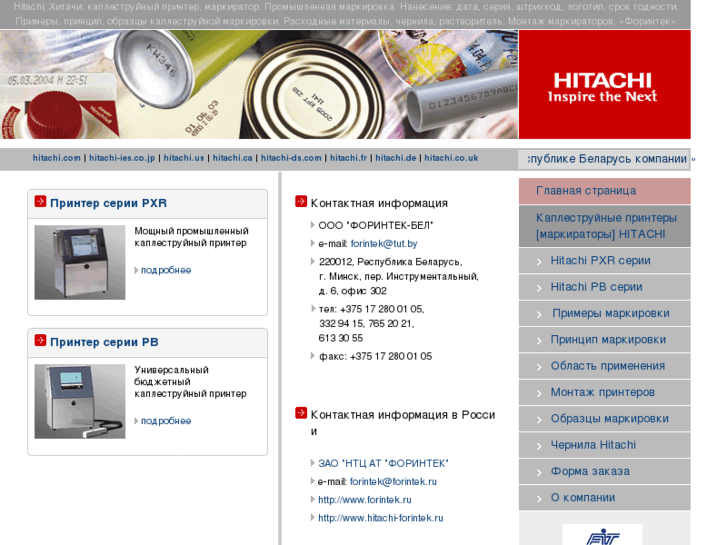Click the chevron next to Форма заказа
Screen dimensions: 727x545
pos(539,473)
